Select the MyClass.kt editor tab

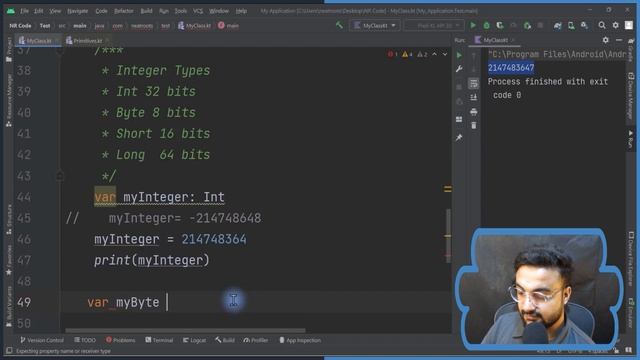pos(38,40)
